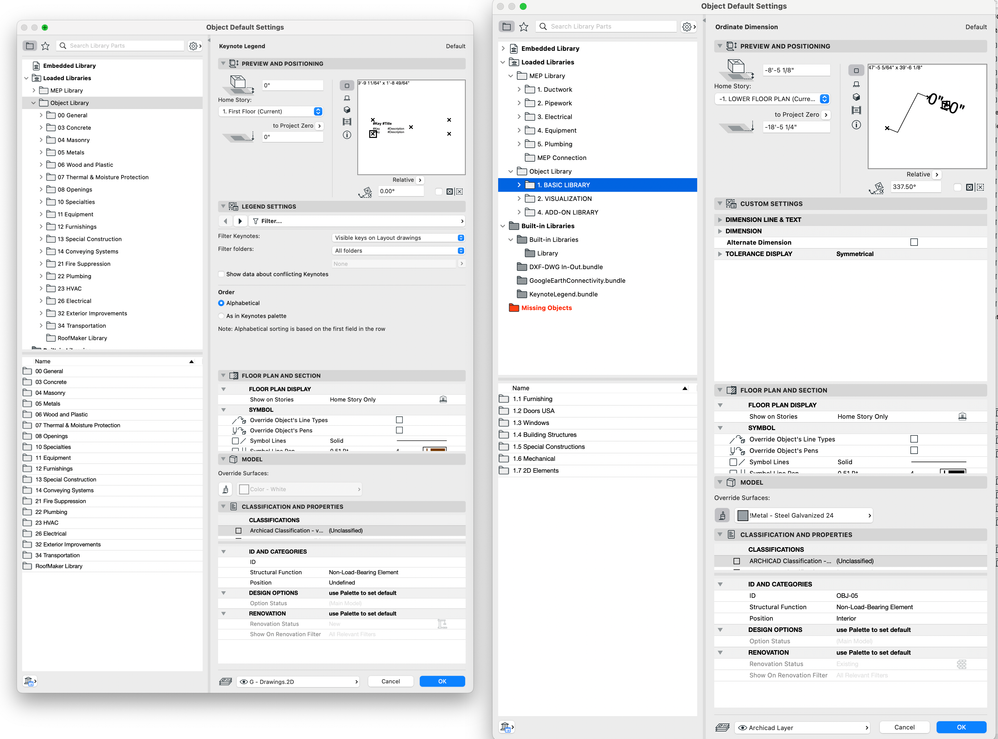The width and height of the screenshot is (998, 739).
Task: Enable Override Object's Line Types checkbox
Action: tap(401, 420)
